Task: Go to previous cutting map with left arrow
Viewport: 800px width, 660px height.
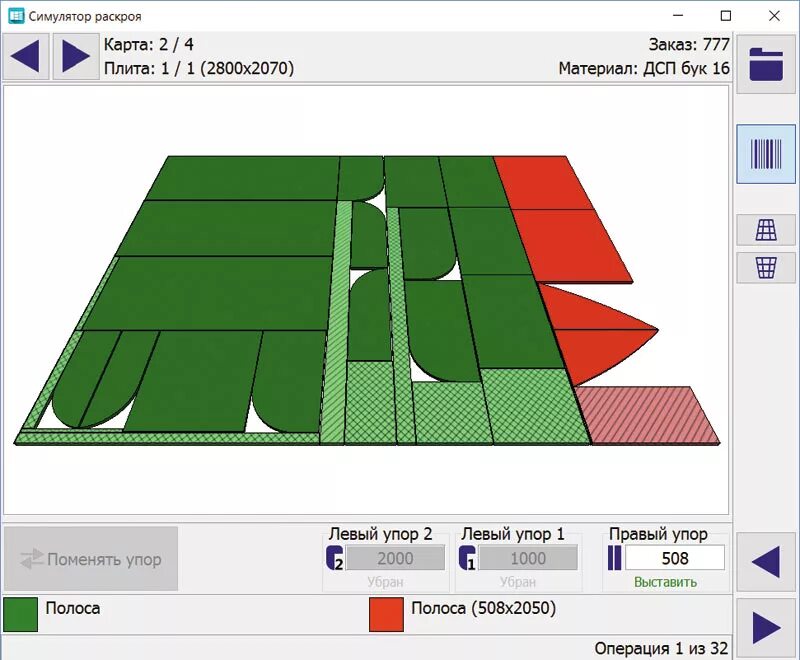Action: (26, 56)
